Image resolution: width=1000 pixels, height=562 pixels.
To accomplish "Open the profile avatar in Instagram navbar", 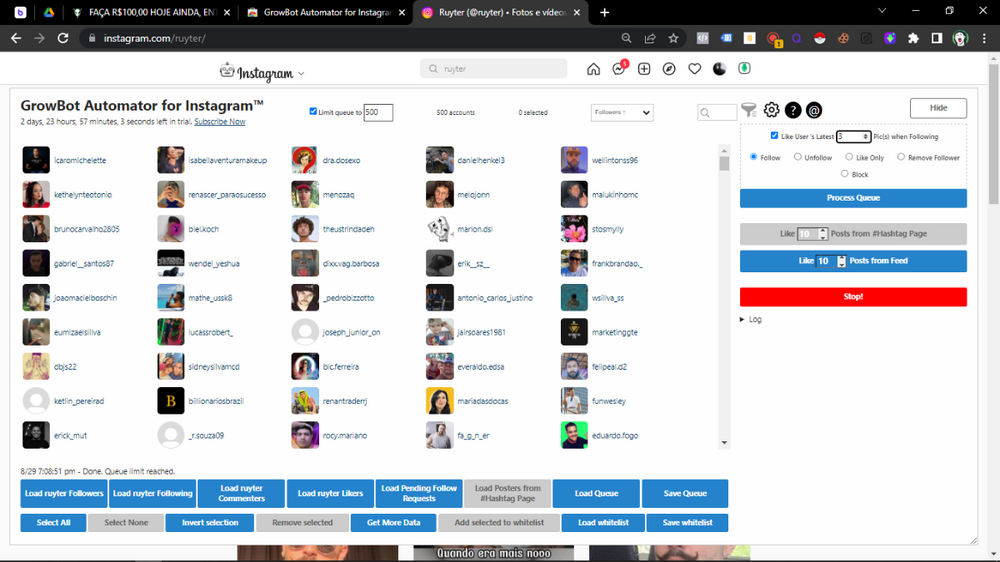I will 719,69.
